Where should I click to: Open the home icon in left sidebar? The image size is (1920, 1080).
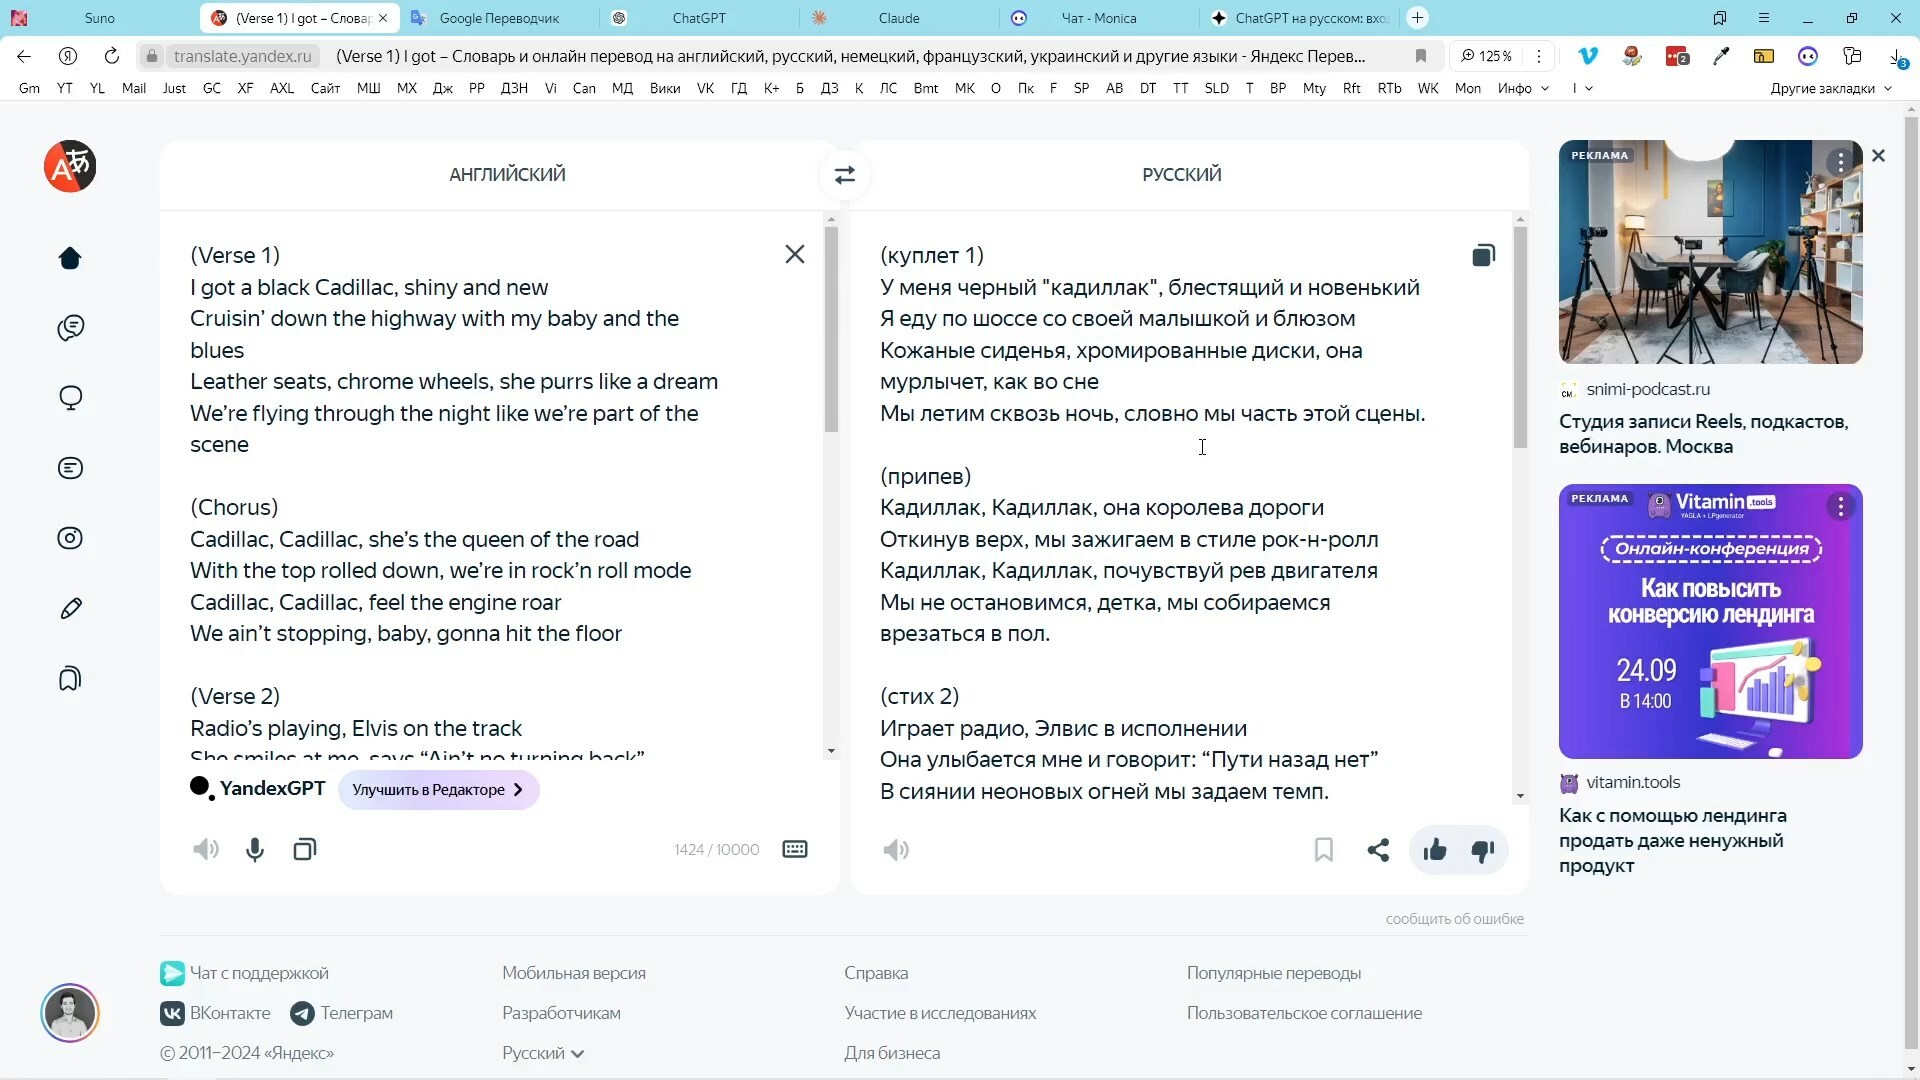pos(70,258)
